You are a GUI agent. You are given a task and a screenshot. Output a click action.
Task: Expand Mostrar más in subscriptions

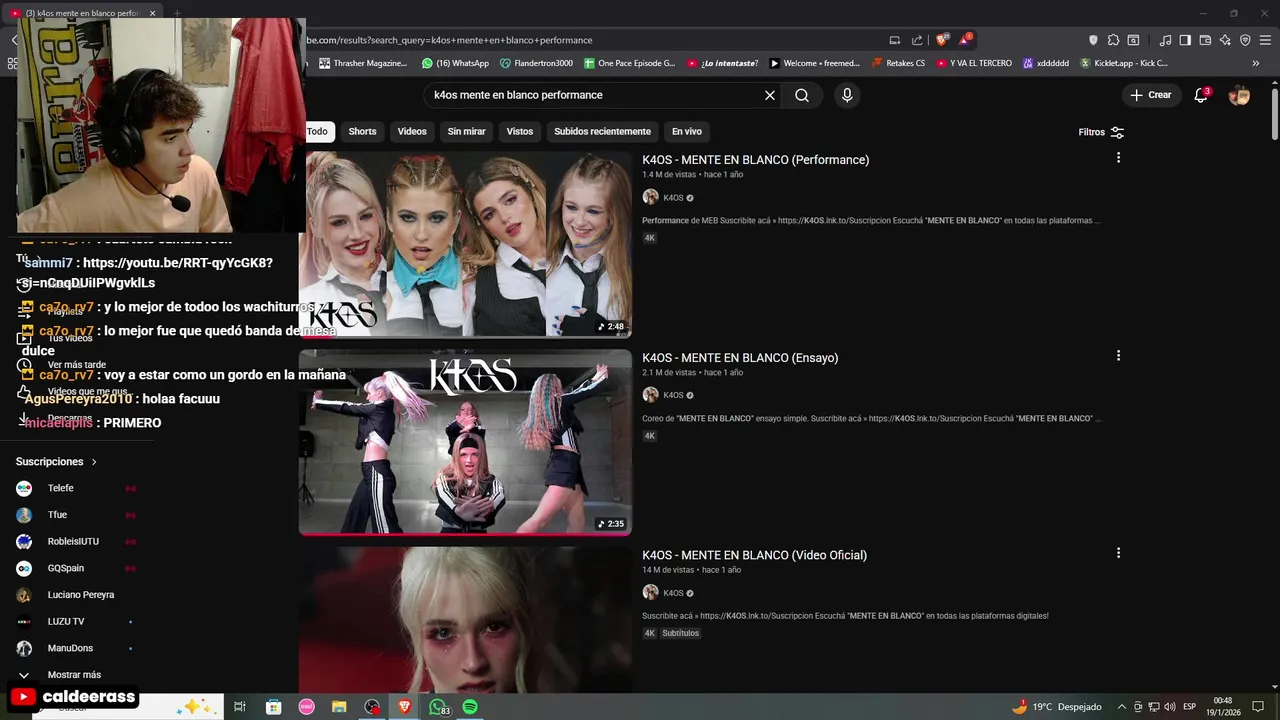pos(74,675)
